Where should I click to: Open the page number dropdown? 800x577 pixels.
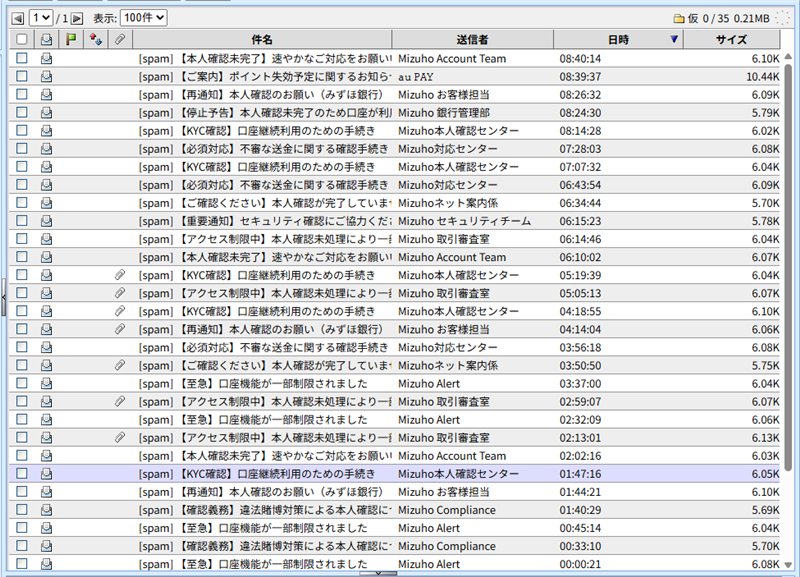(x=41, y=18)
